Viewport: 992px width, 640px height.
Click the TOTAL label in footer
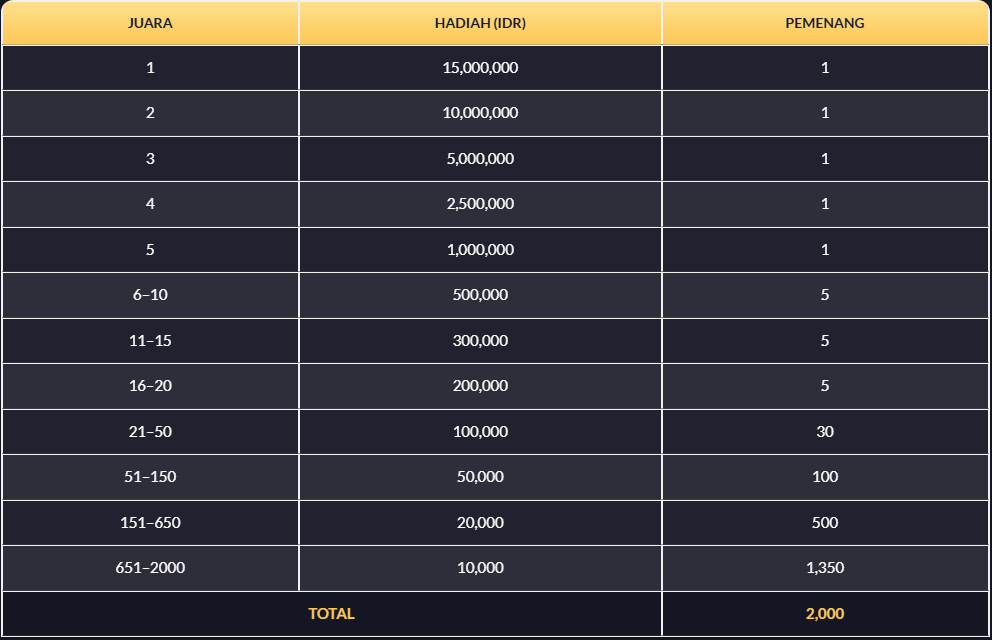coord(331,614)
